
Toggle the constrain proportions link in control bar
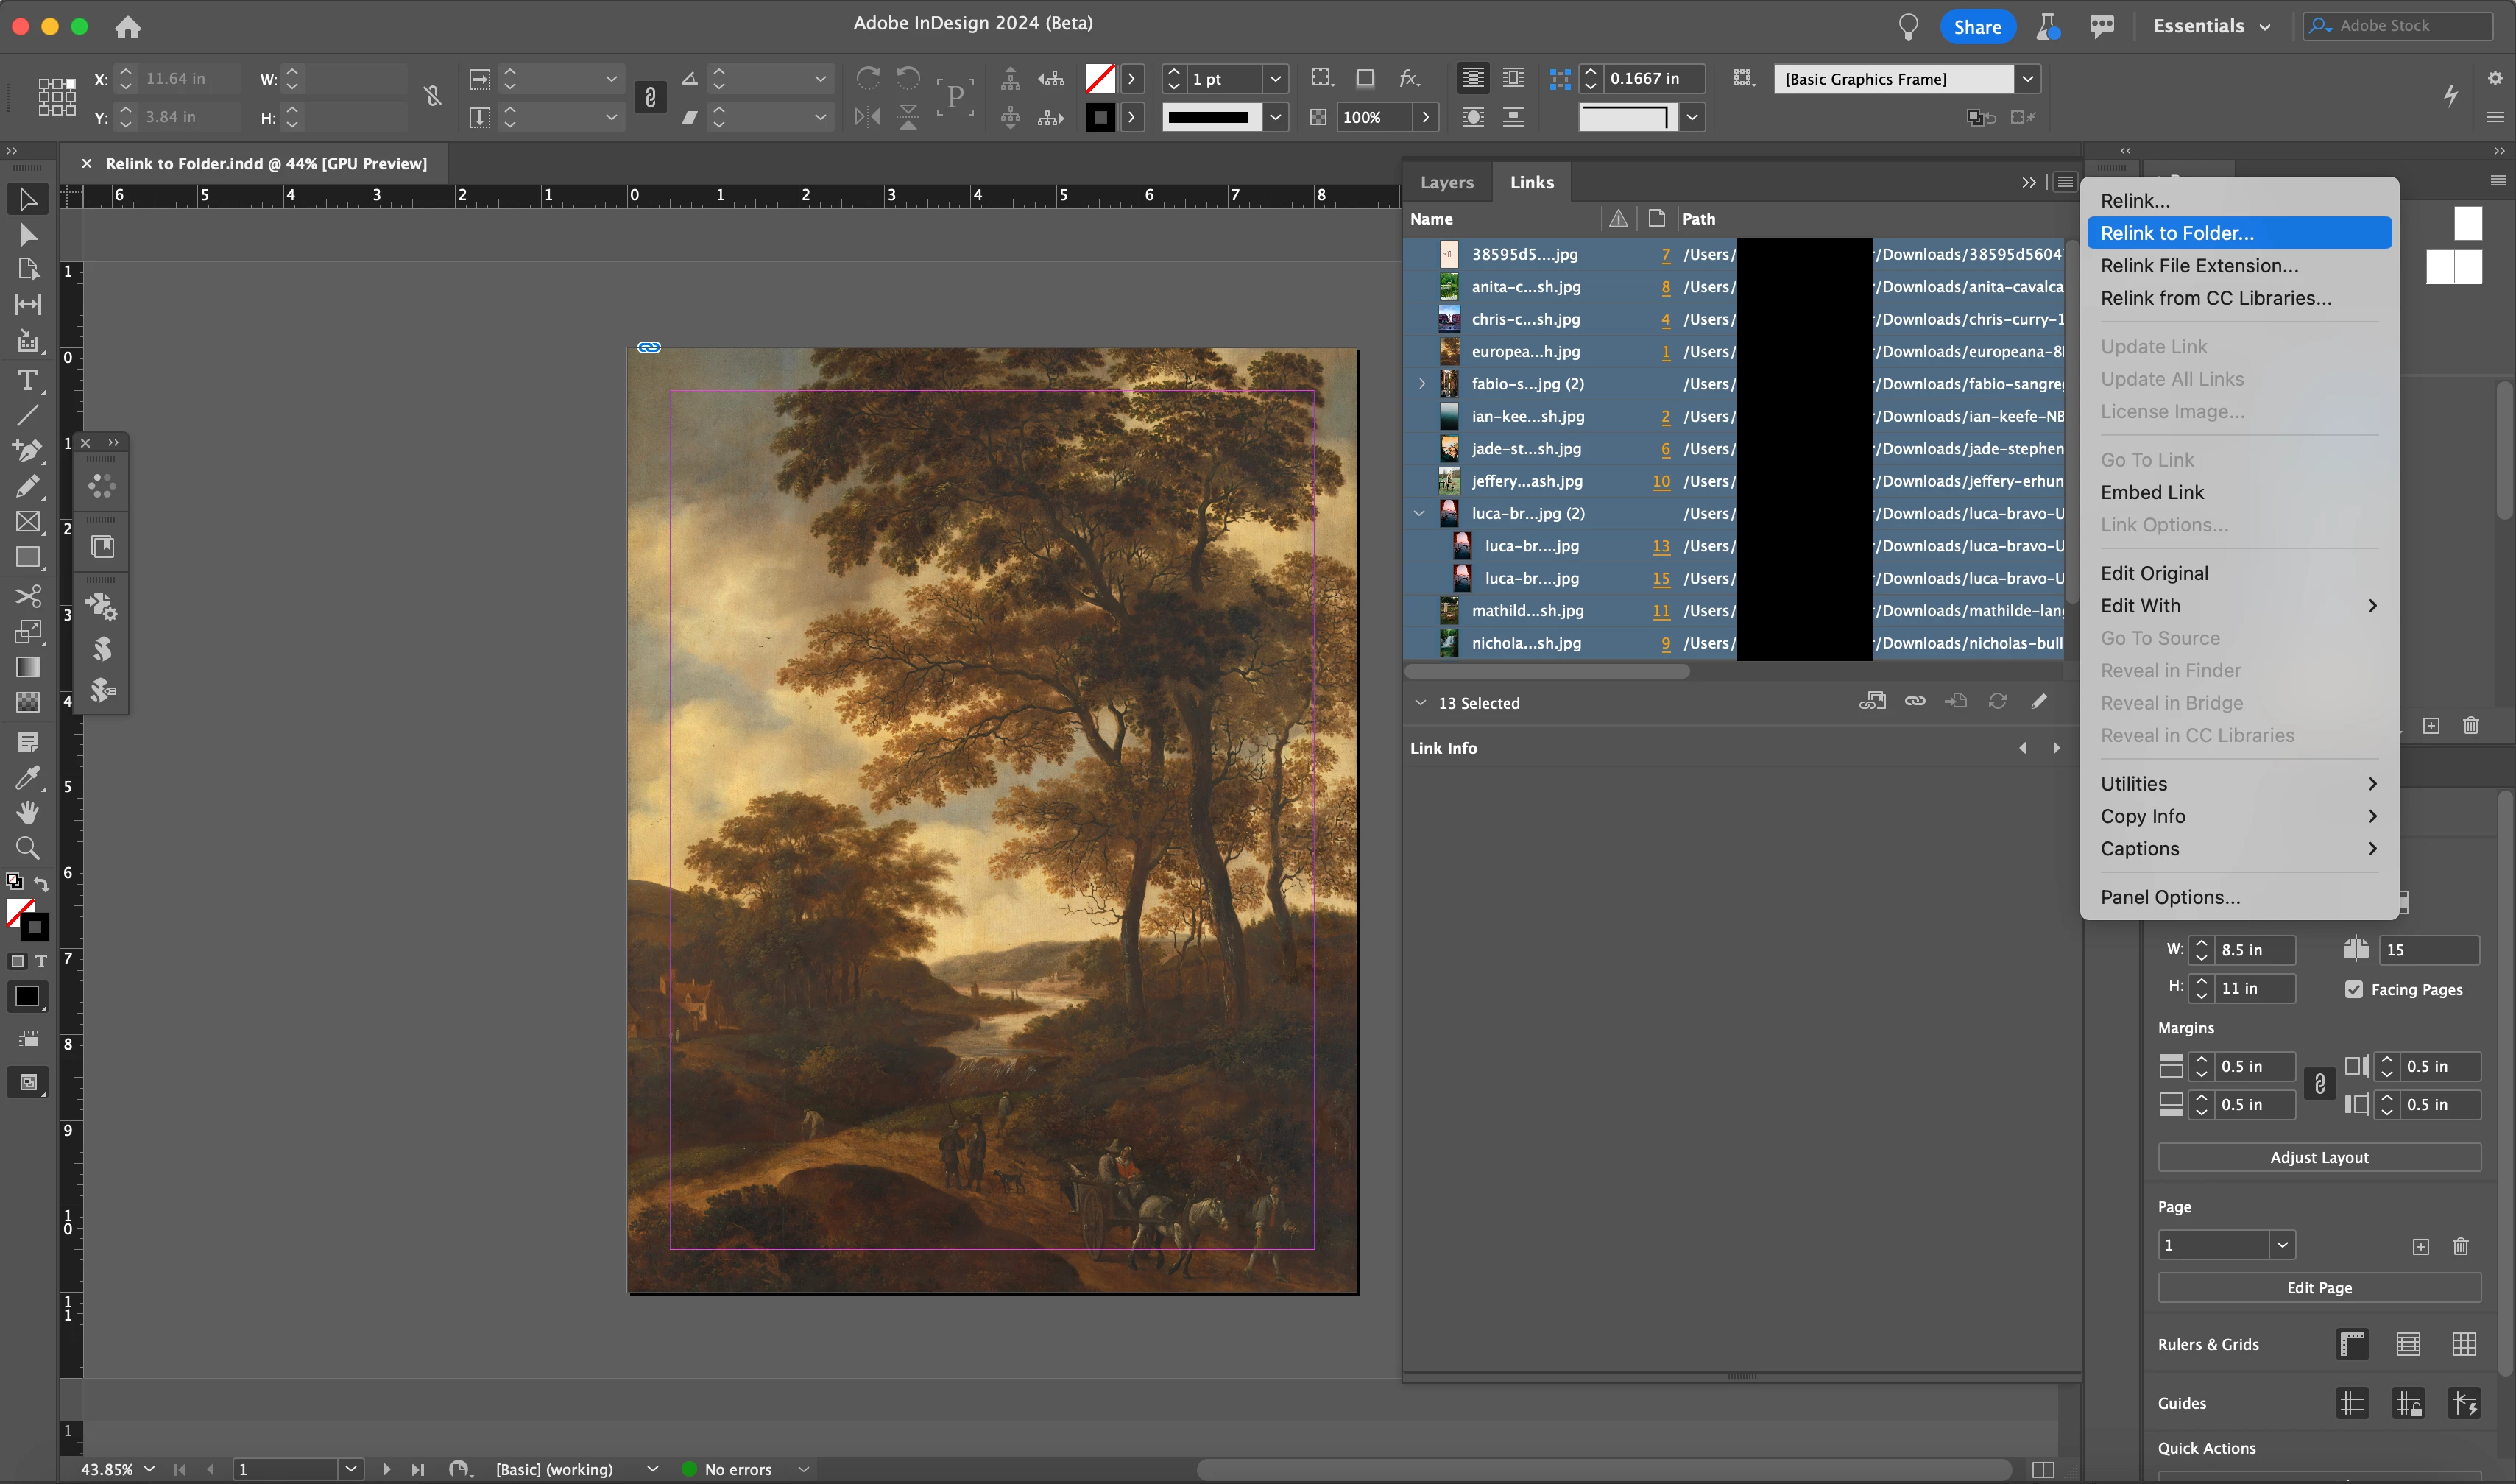point(433,97)
